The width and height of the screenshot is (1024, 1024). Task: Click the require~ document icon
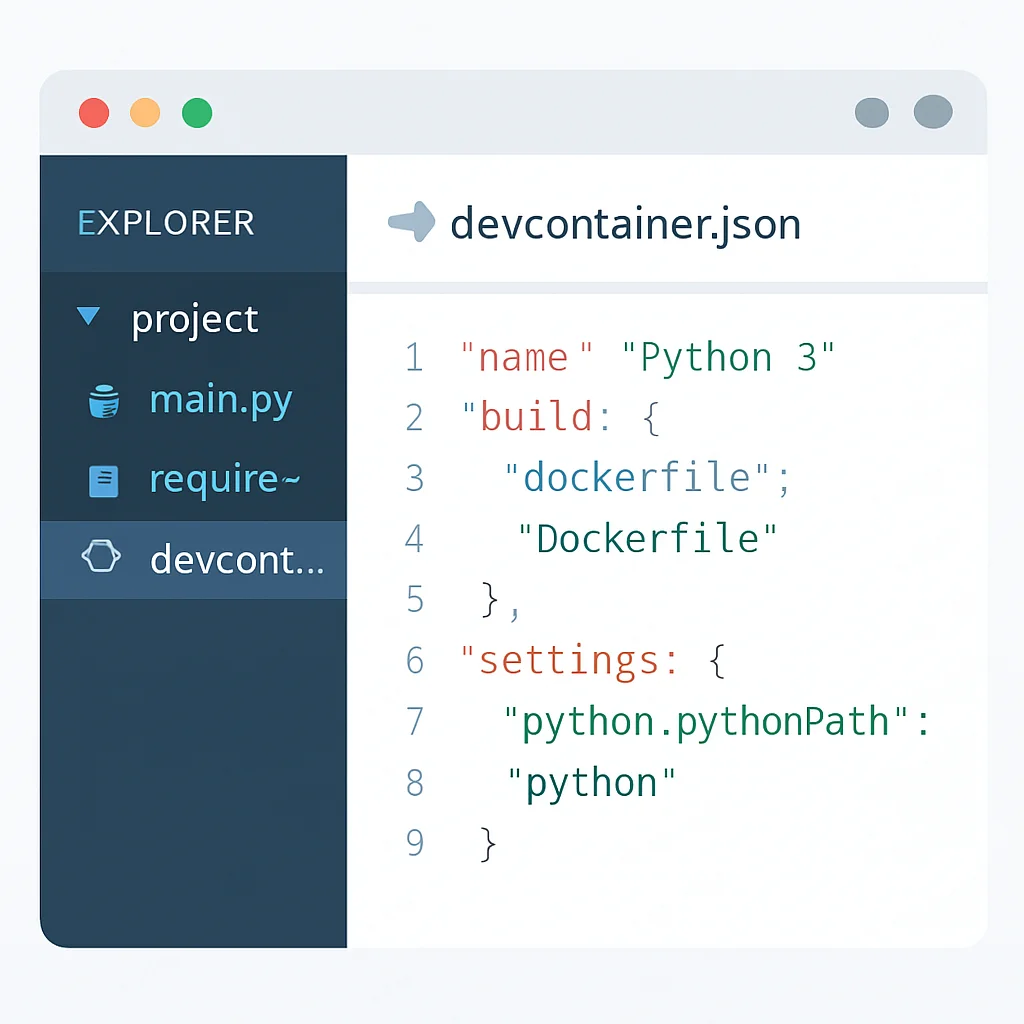coord(104,481)
